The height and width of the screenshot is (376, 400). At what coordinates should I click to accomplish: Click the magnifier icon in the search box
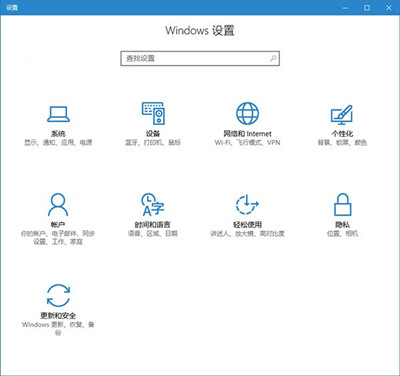point(273,58)
